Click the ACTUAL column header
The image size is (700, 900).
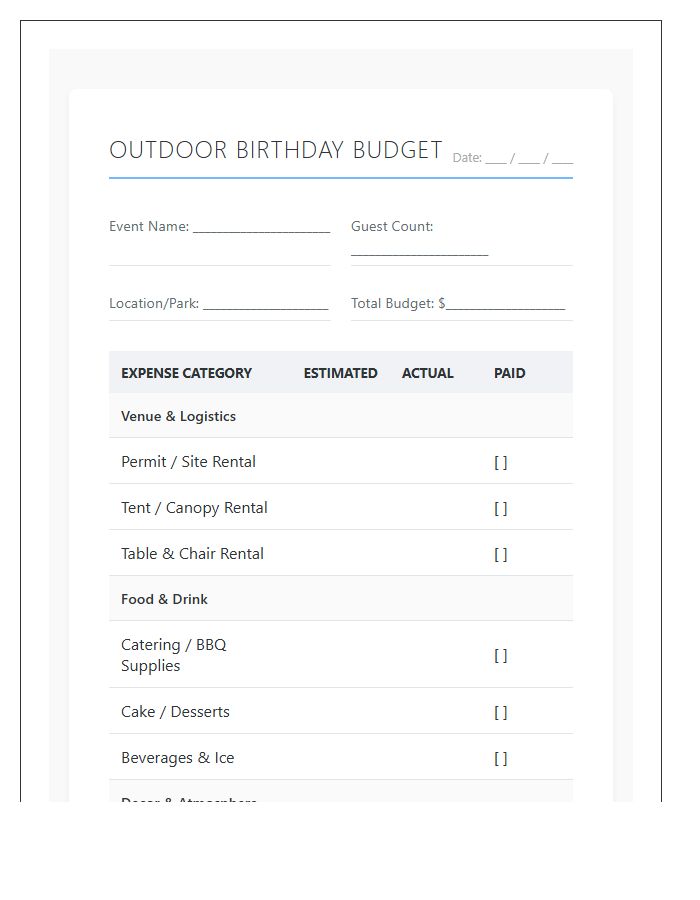[x=427, y=373]
